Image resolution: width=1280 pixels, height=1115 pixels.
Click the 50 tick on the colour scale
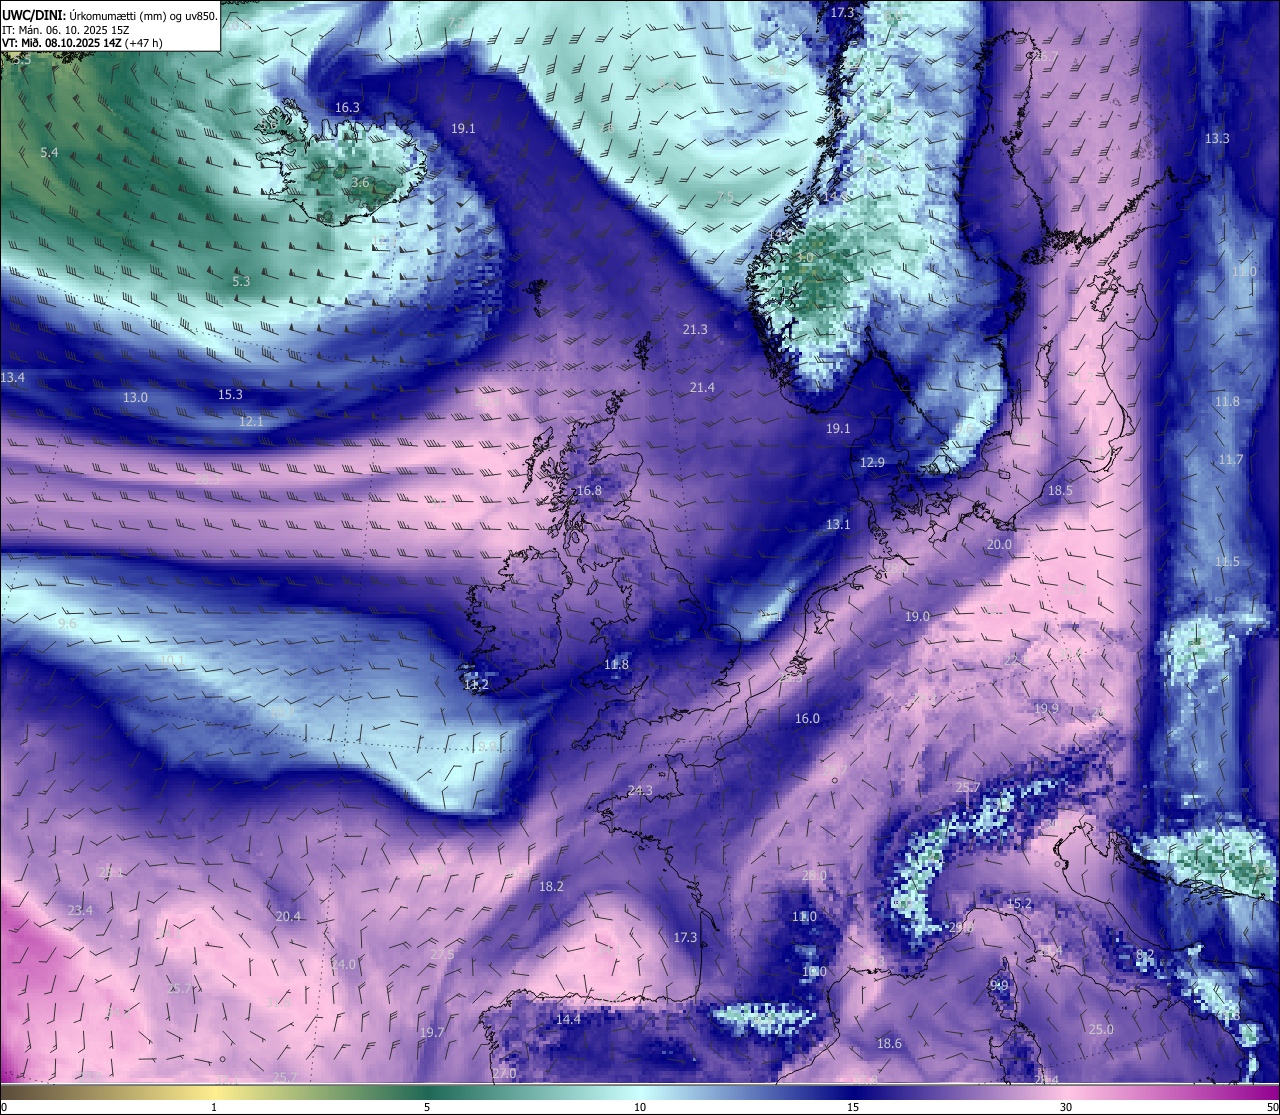coord(1272,1107)
